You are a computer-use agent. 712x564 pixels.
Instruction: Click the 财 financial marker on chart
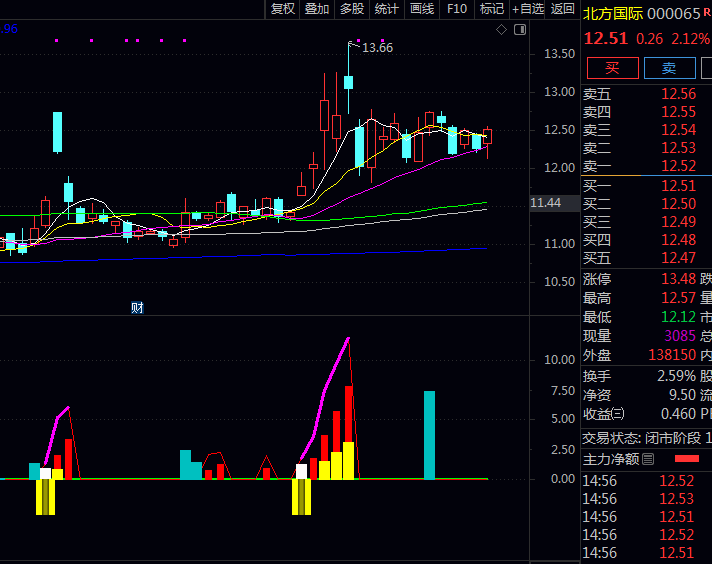coord(138,307)
